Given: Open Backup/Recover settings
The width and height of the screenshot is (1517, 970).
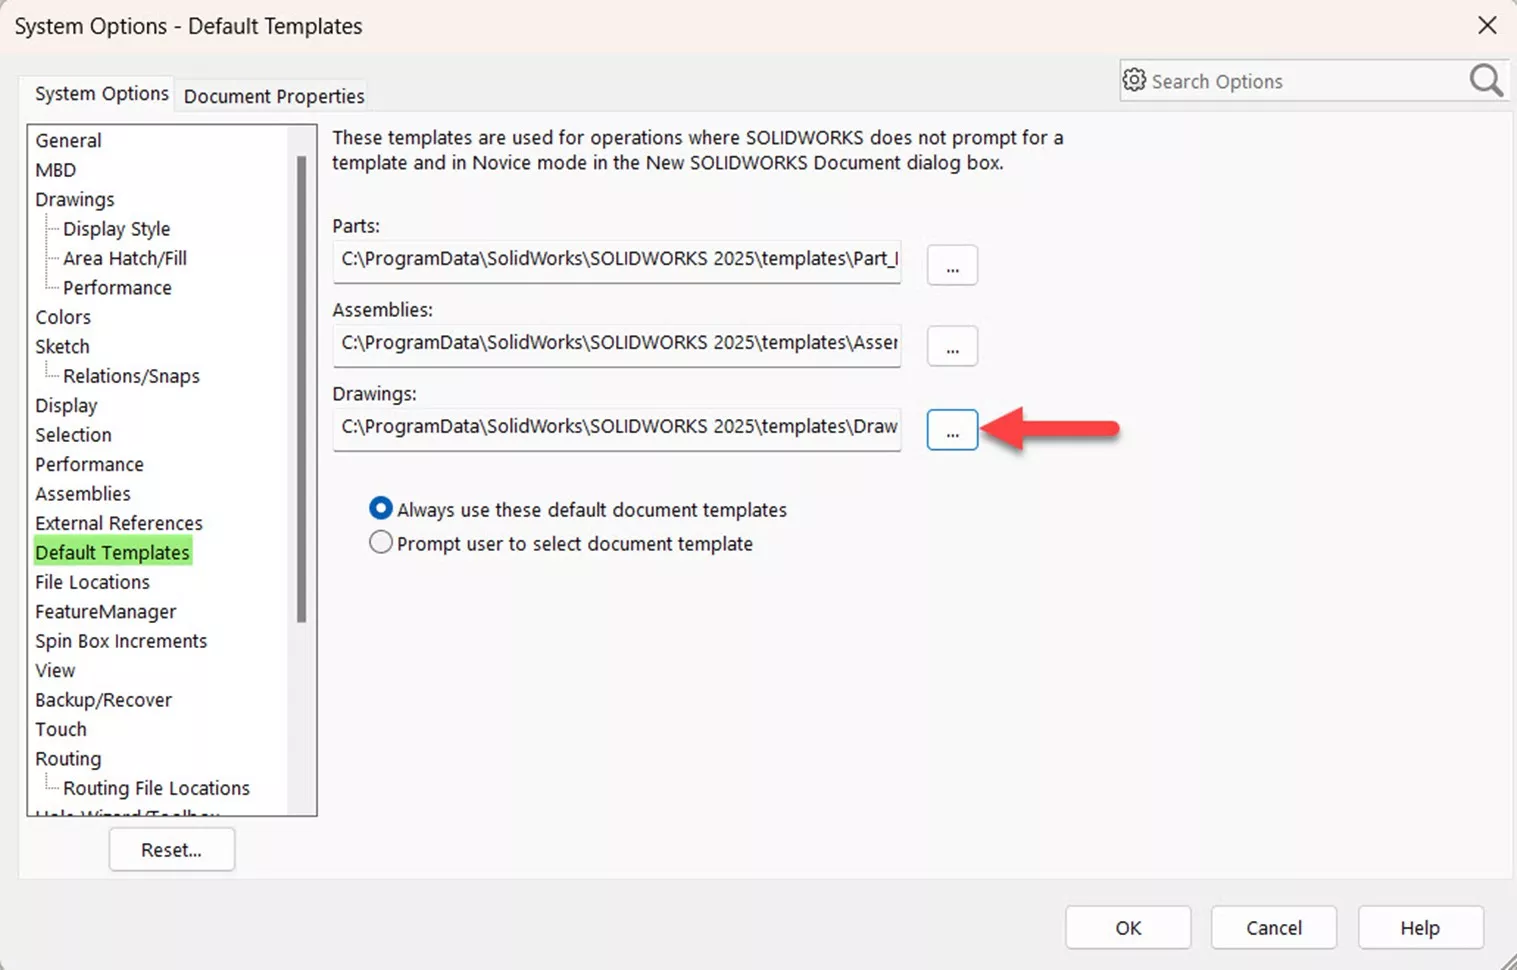Looking at the screenshot, I should pos(103,699).
